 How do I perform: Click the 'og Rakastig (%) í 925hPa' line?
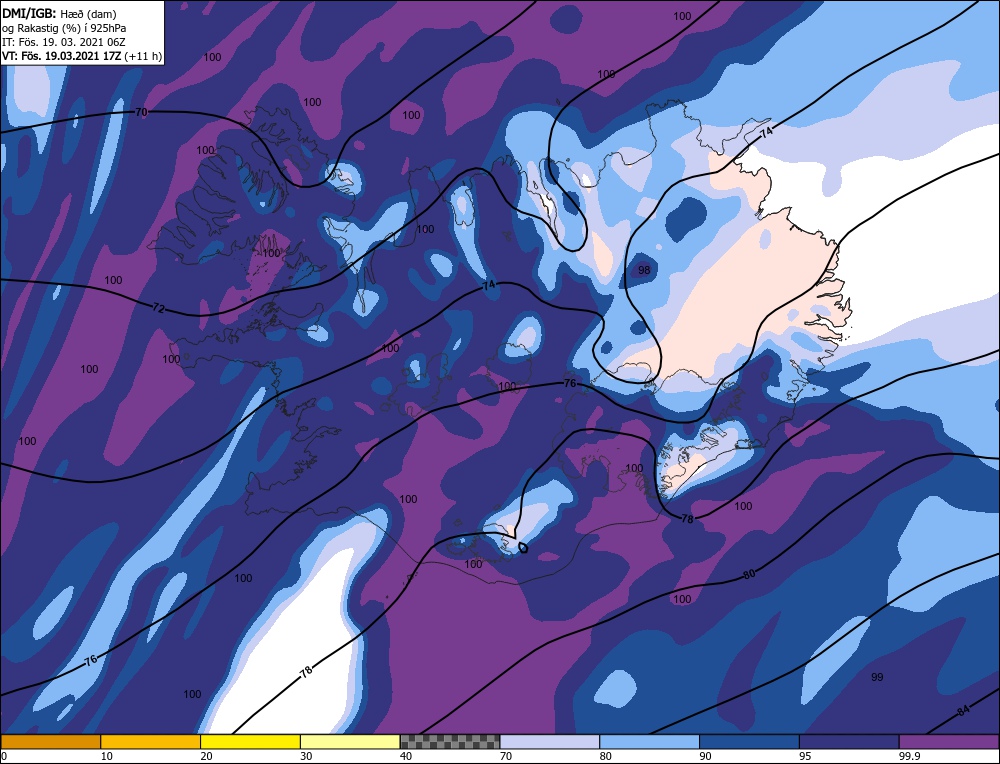pos(64,27)
